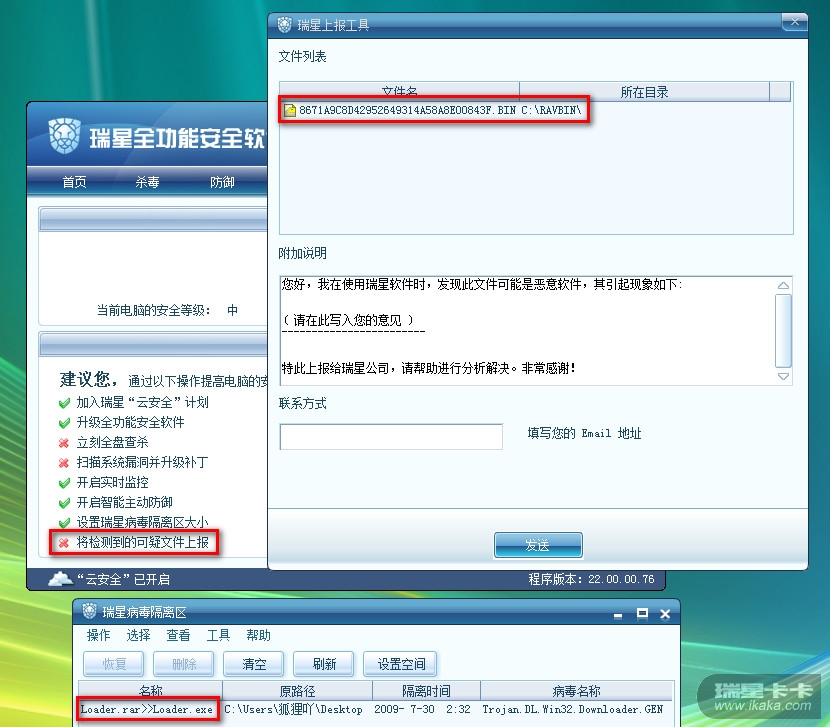Click the 清空 button in quarantine toolbar

pyautogui.click(x=254, y=664)
